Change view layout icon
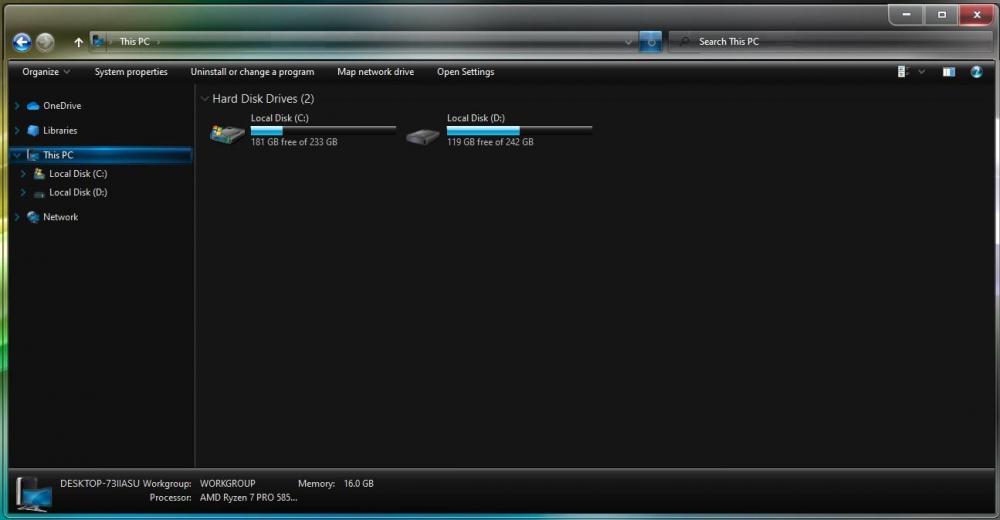This screenshot has width=1000, height=520. point(904,72)
